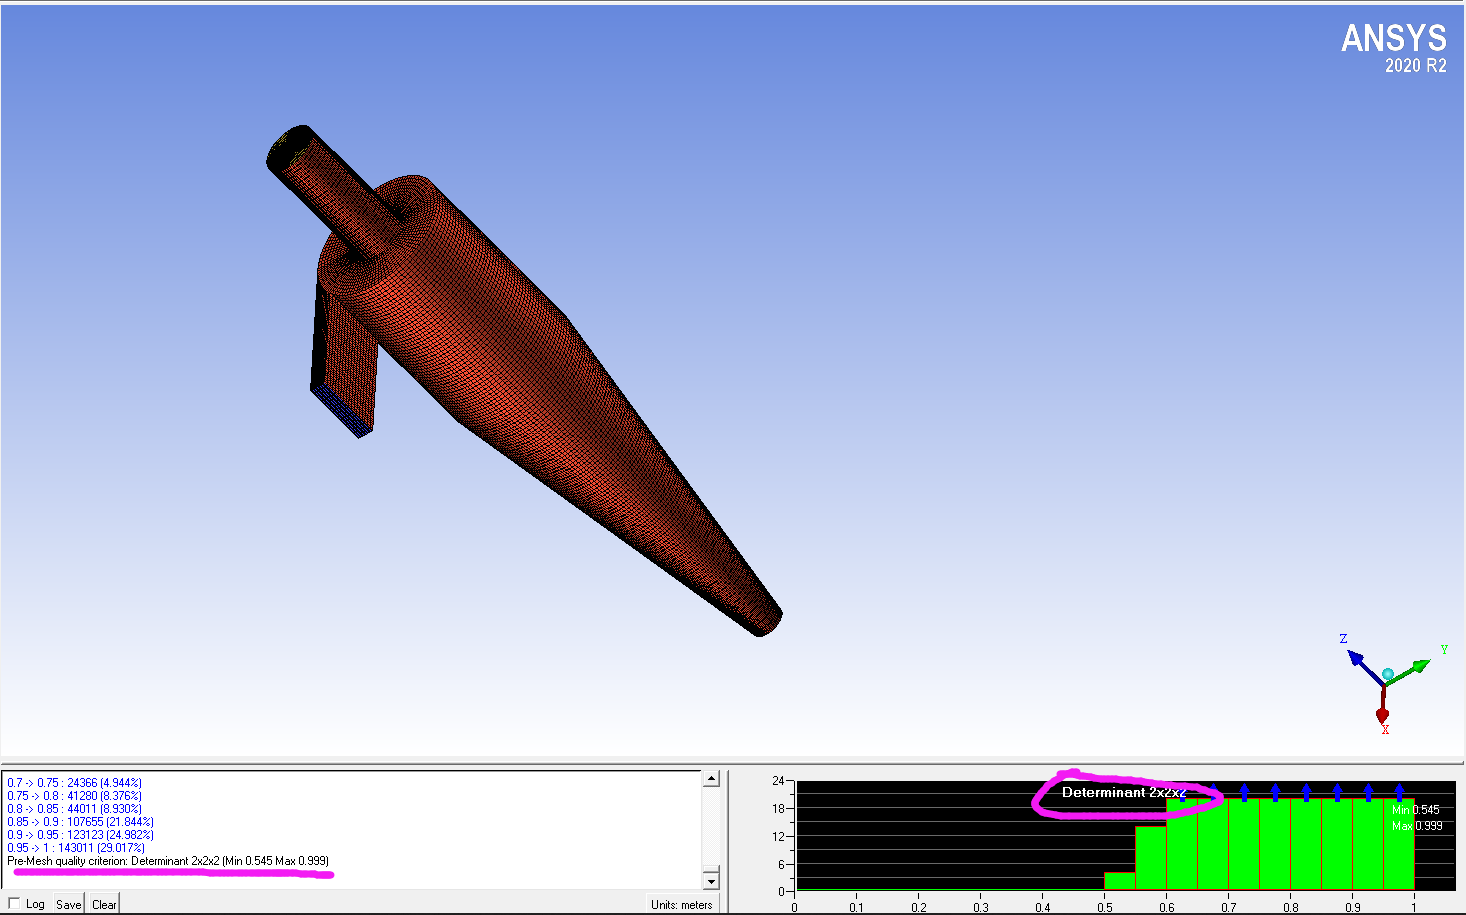
Task: Enable the Log checkbox
Action: click(14, 903)
